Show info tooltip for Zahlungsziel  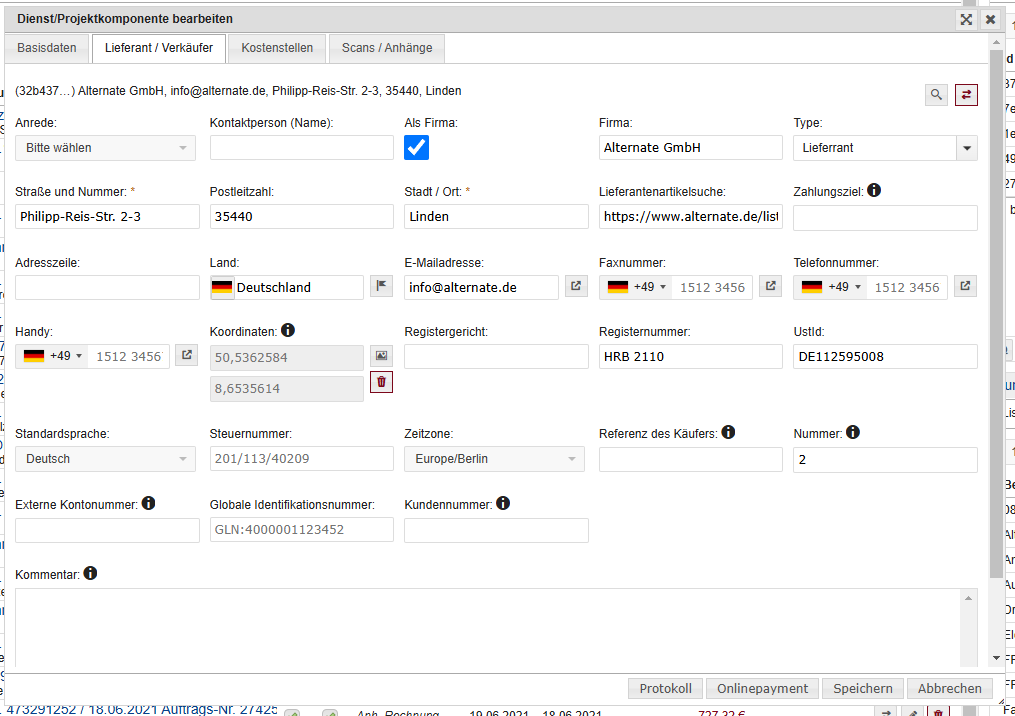(x=874, y=190)
